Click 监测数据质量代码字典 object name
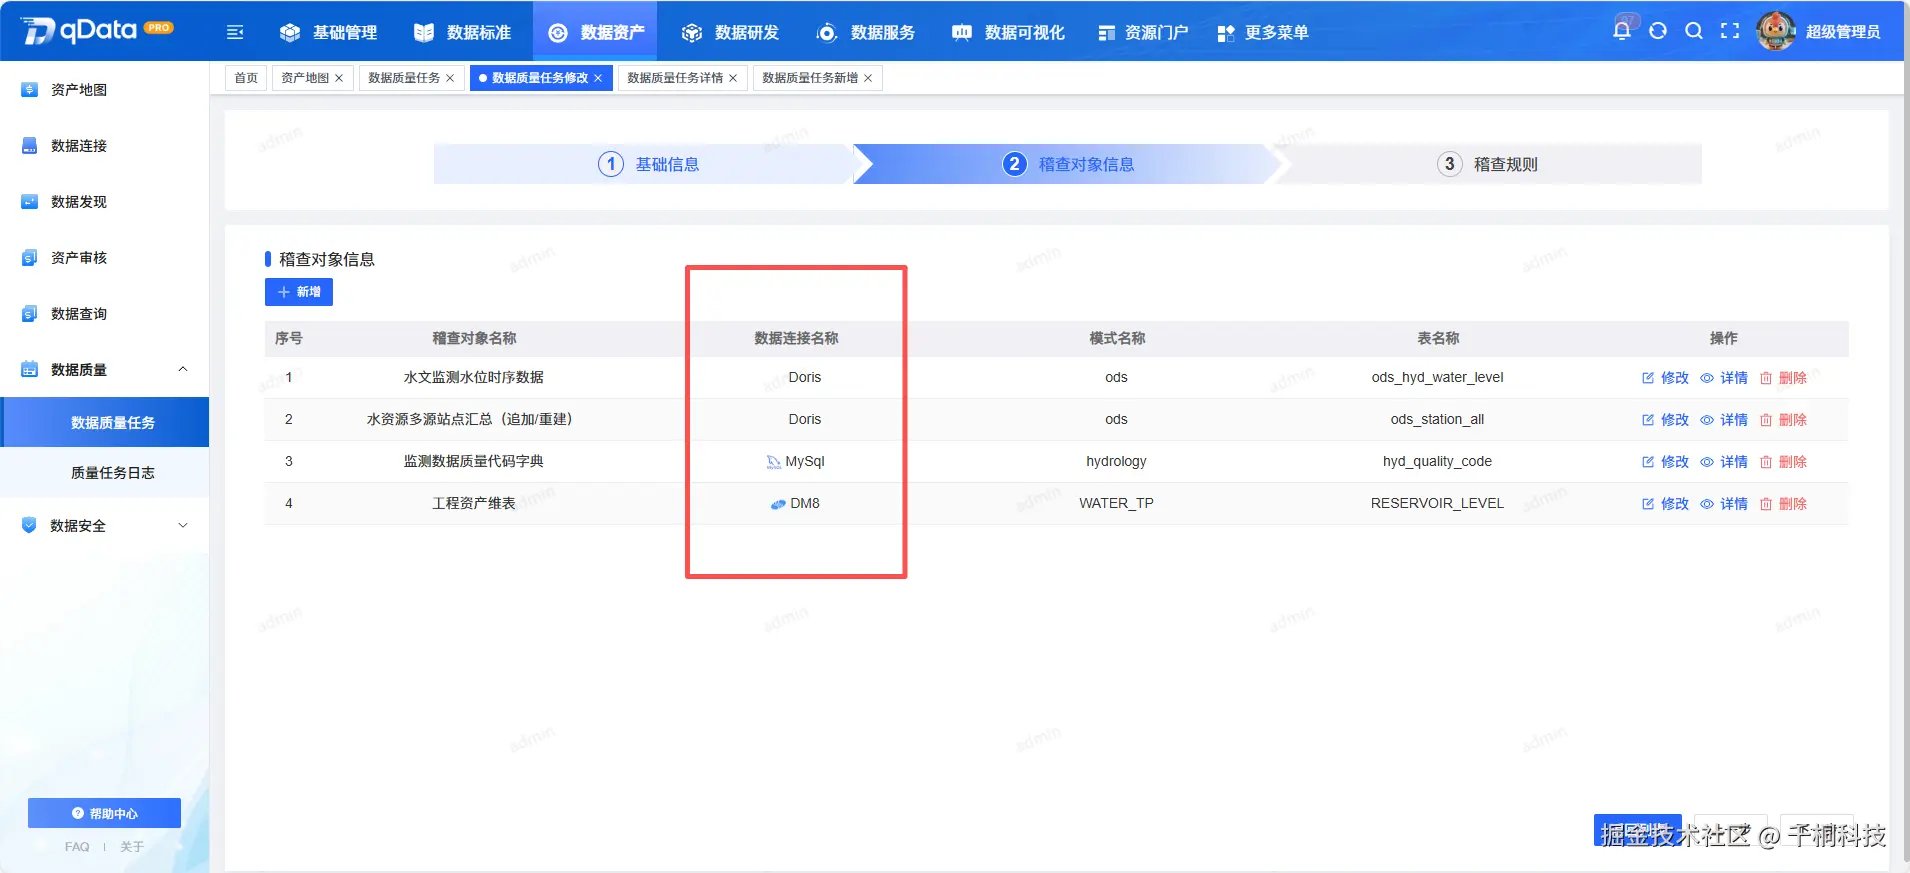 474,461
